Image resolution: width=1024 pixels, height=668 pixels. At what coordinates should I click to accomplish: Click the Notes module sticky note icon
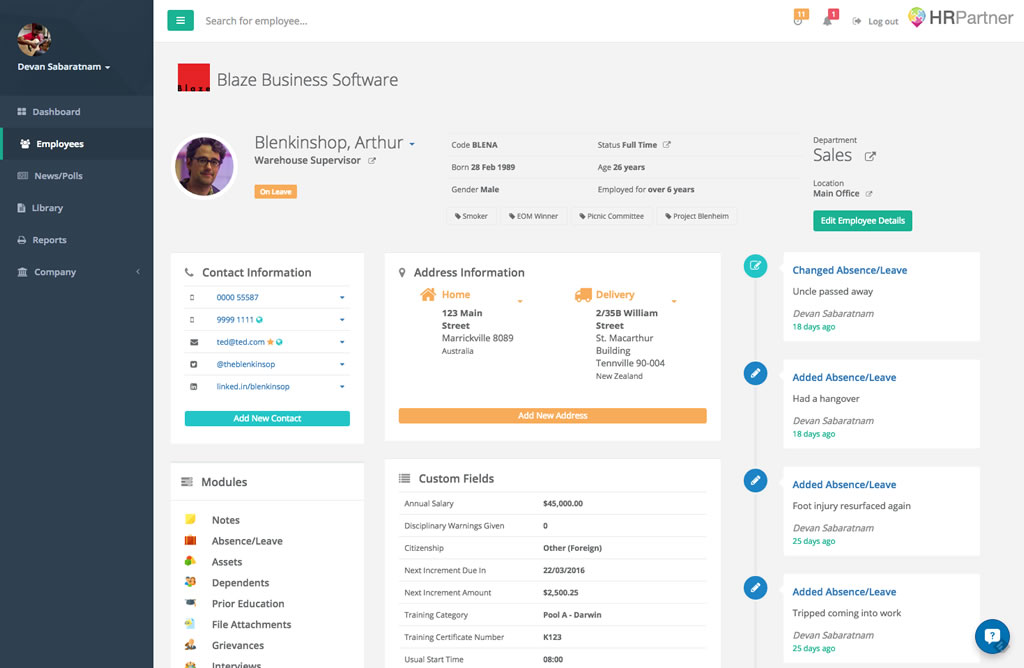coord(190,519)
